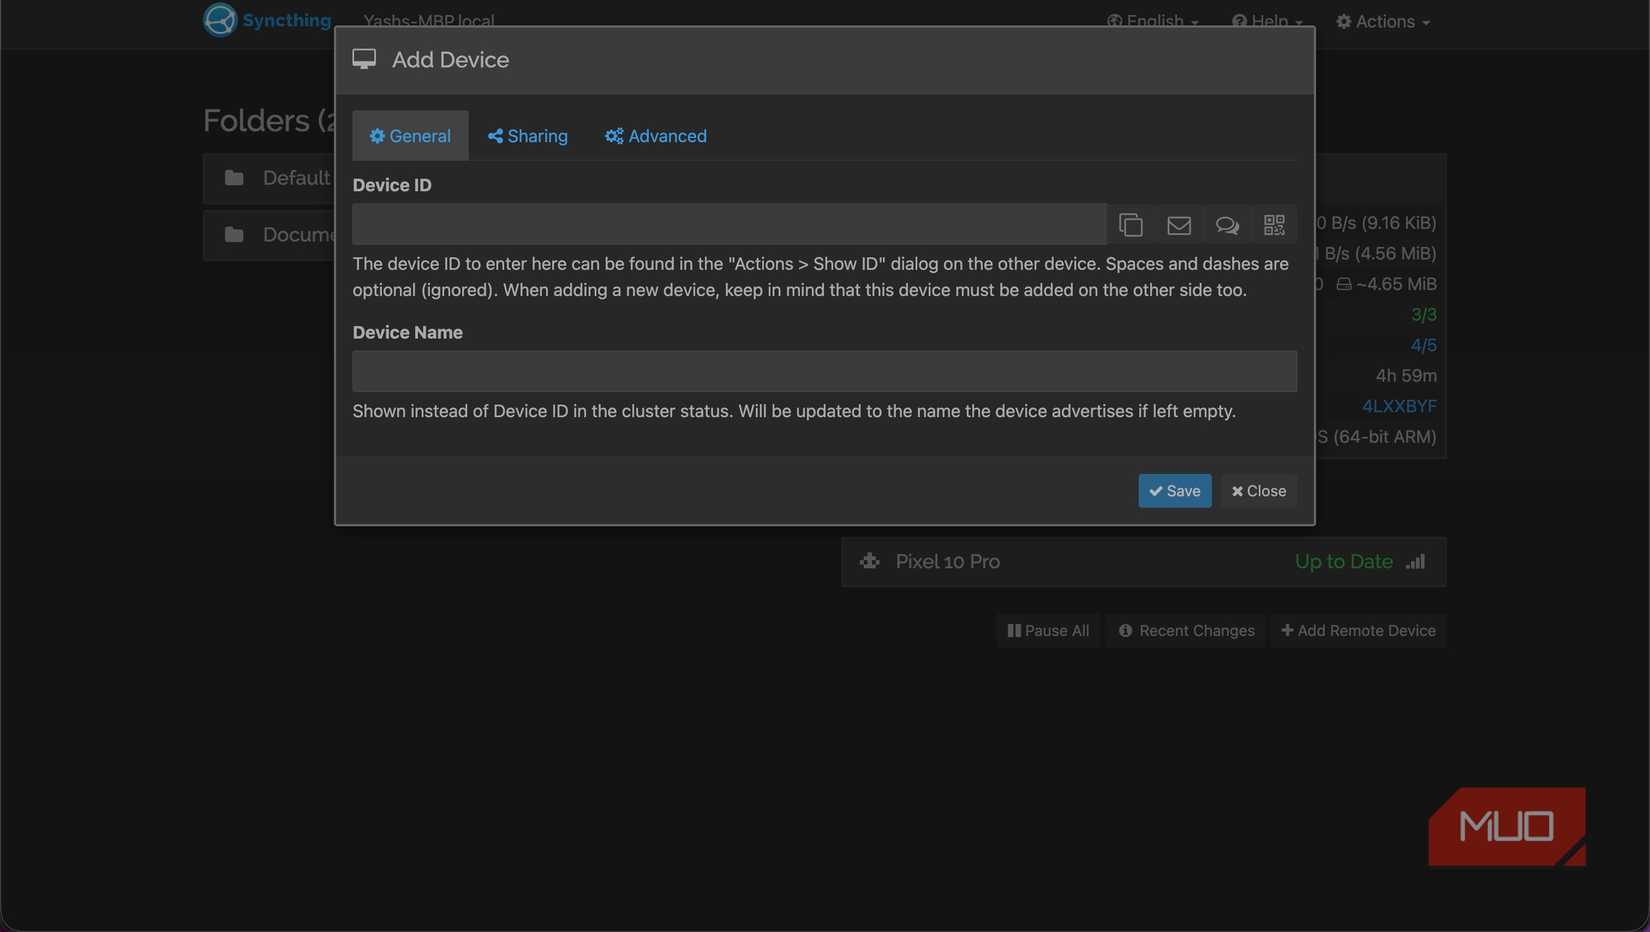Click the Pixel 10 Pro device icon

[x=870, y=562]
